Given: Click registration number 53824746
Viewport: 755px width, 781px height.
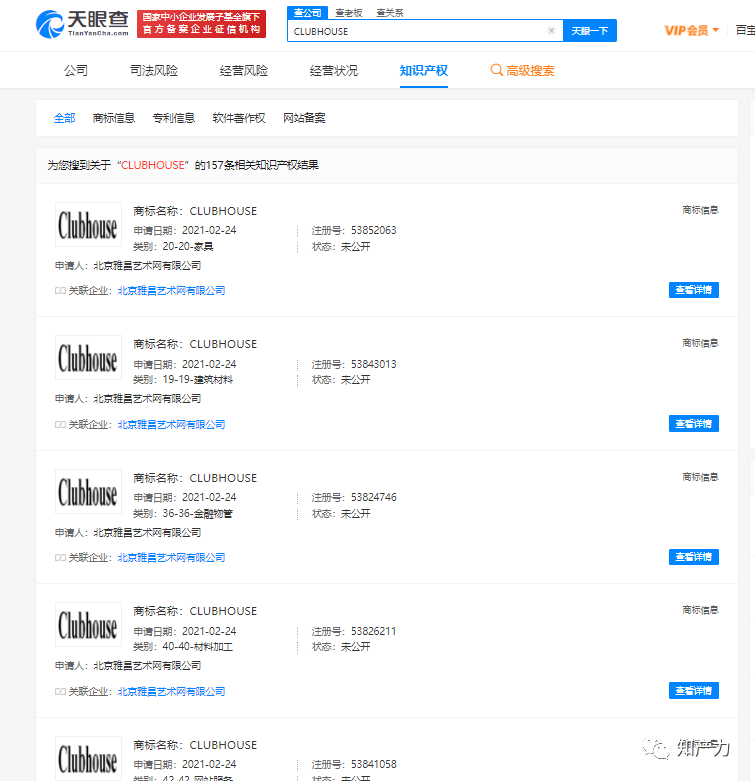Looking at the screenshot, I should tap(374, 497).
